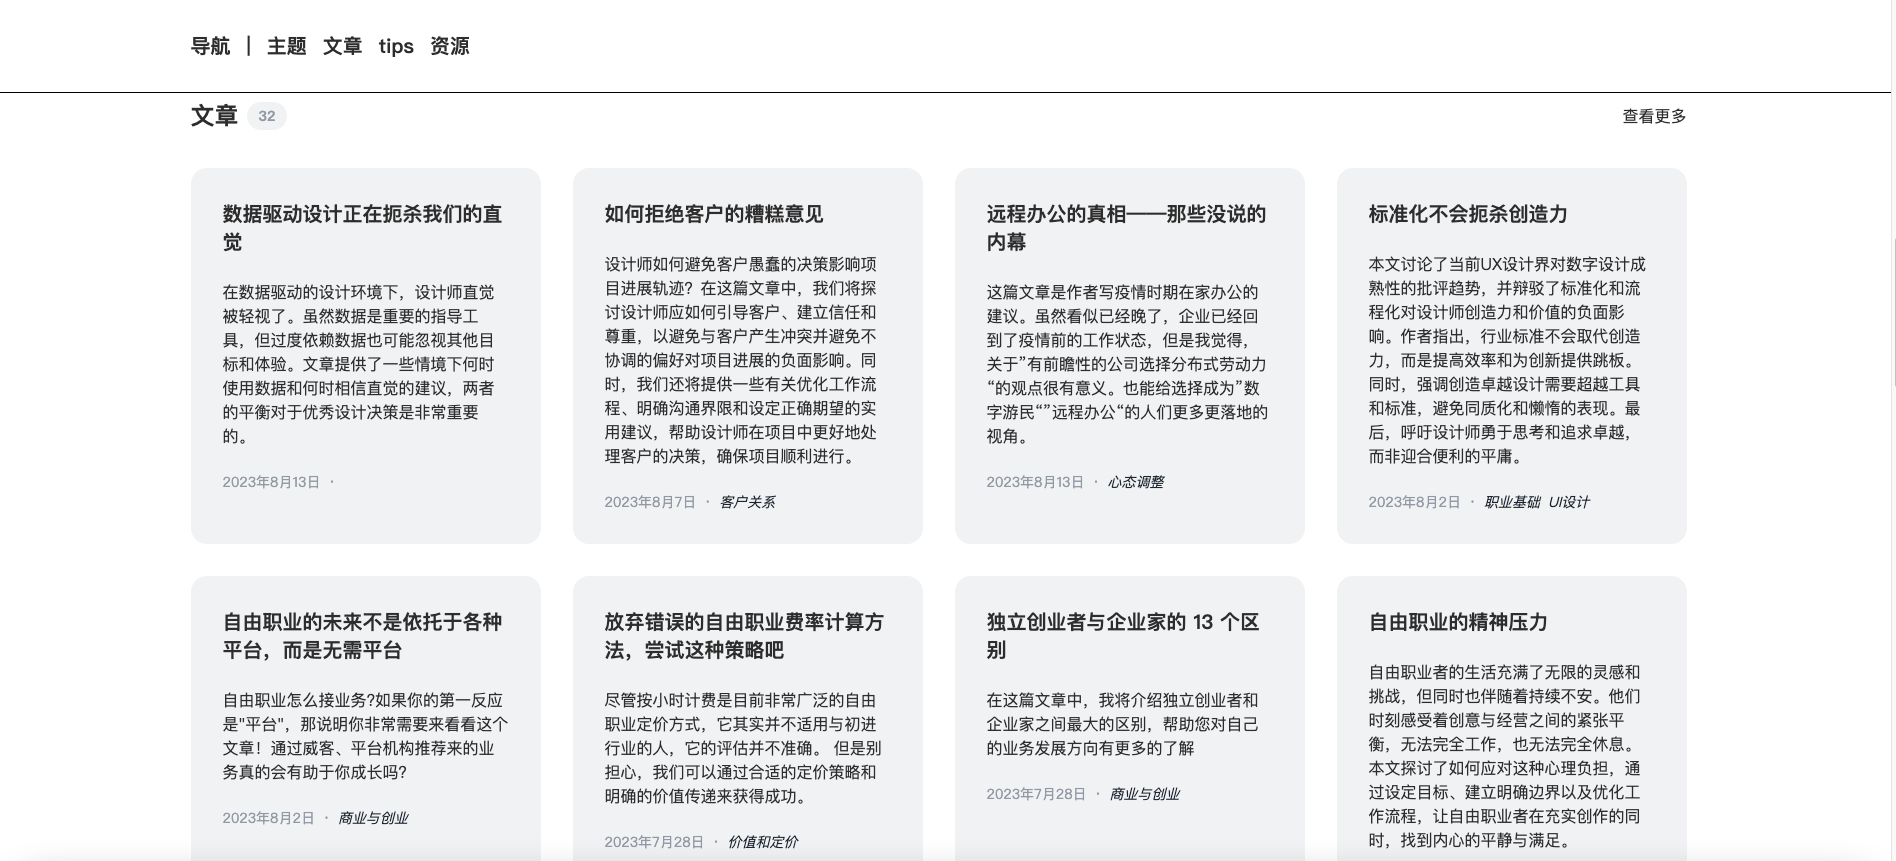Click the summary starting 自由职业者的生活充满了
Image resolution: width=1896 pixels, height=861 pixels.
[x=1505, y=756]
